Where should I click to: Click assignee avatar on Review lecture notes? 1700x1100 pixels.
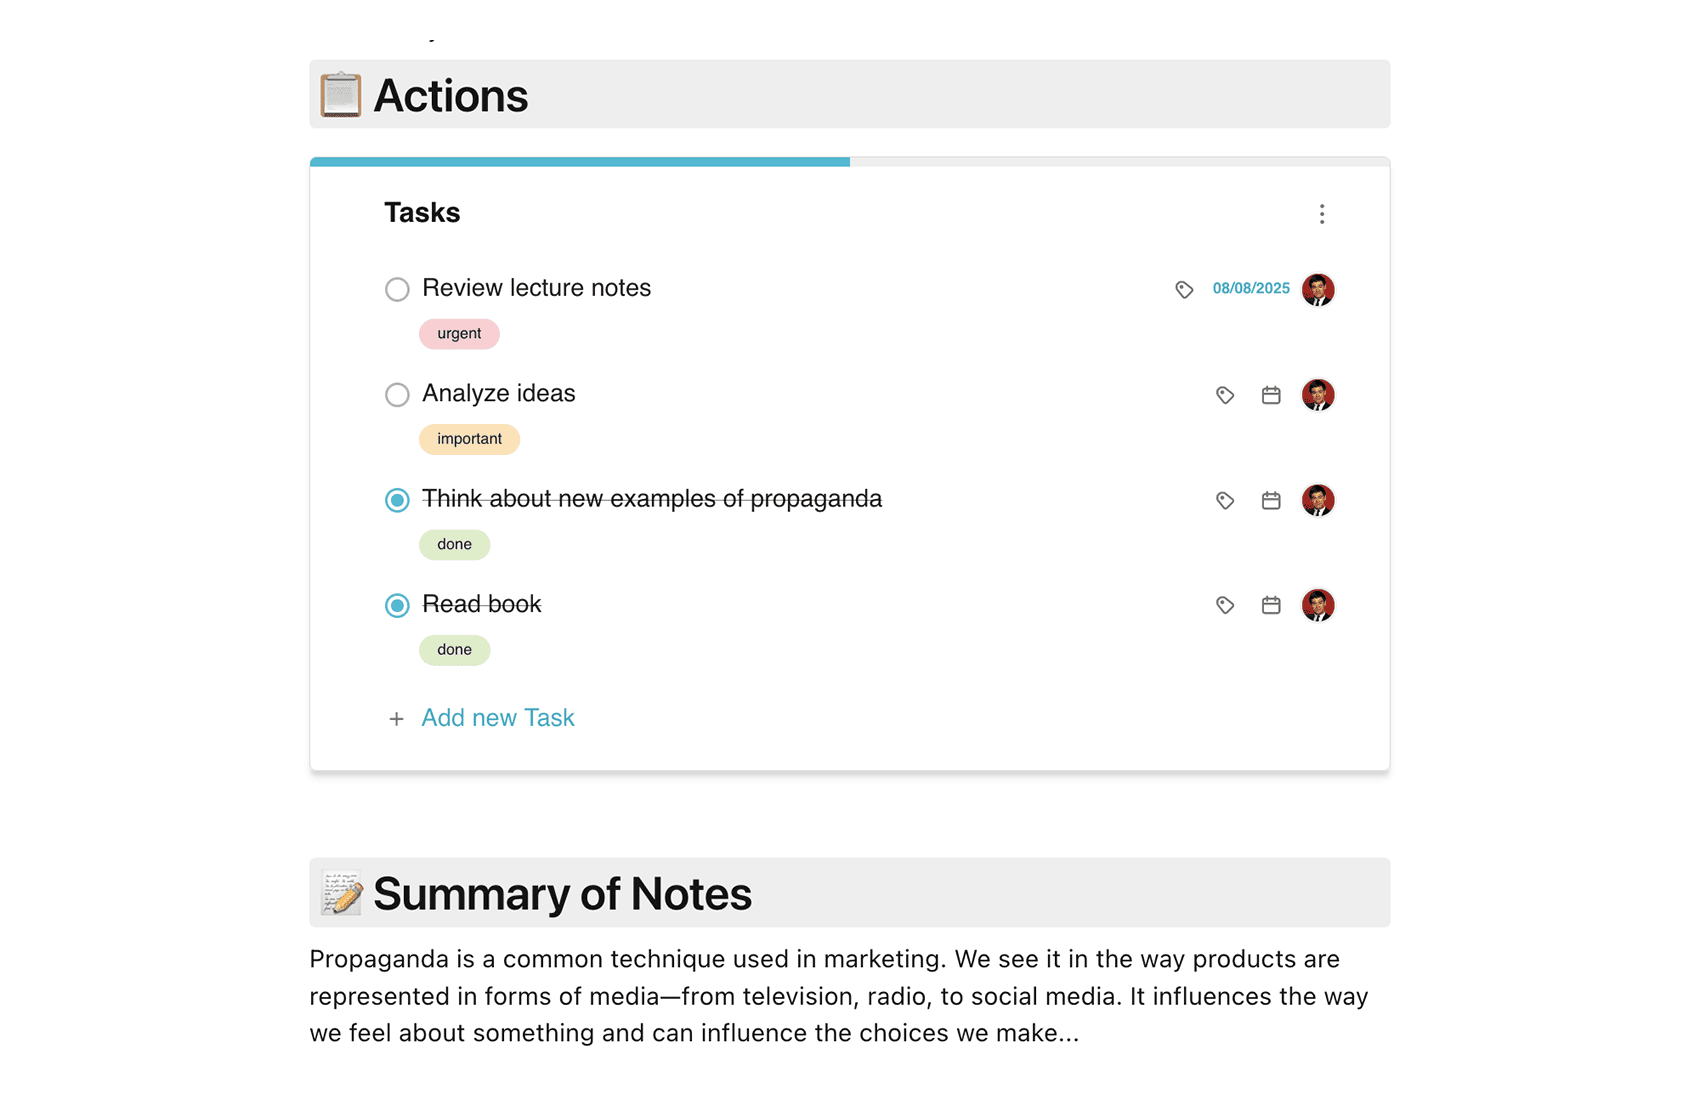(x=1318, y=289)
